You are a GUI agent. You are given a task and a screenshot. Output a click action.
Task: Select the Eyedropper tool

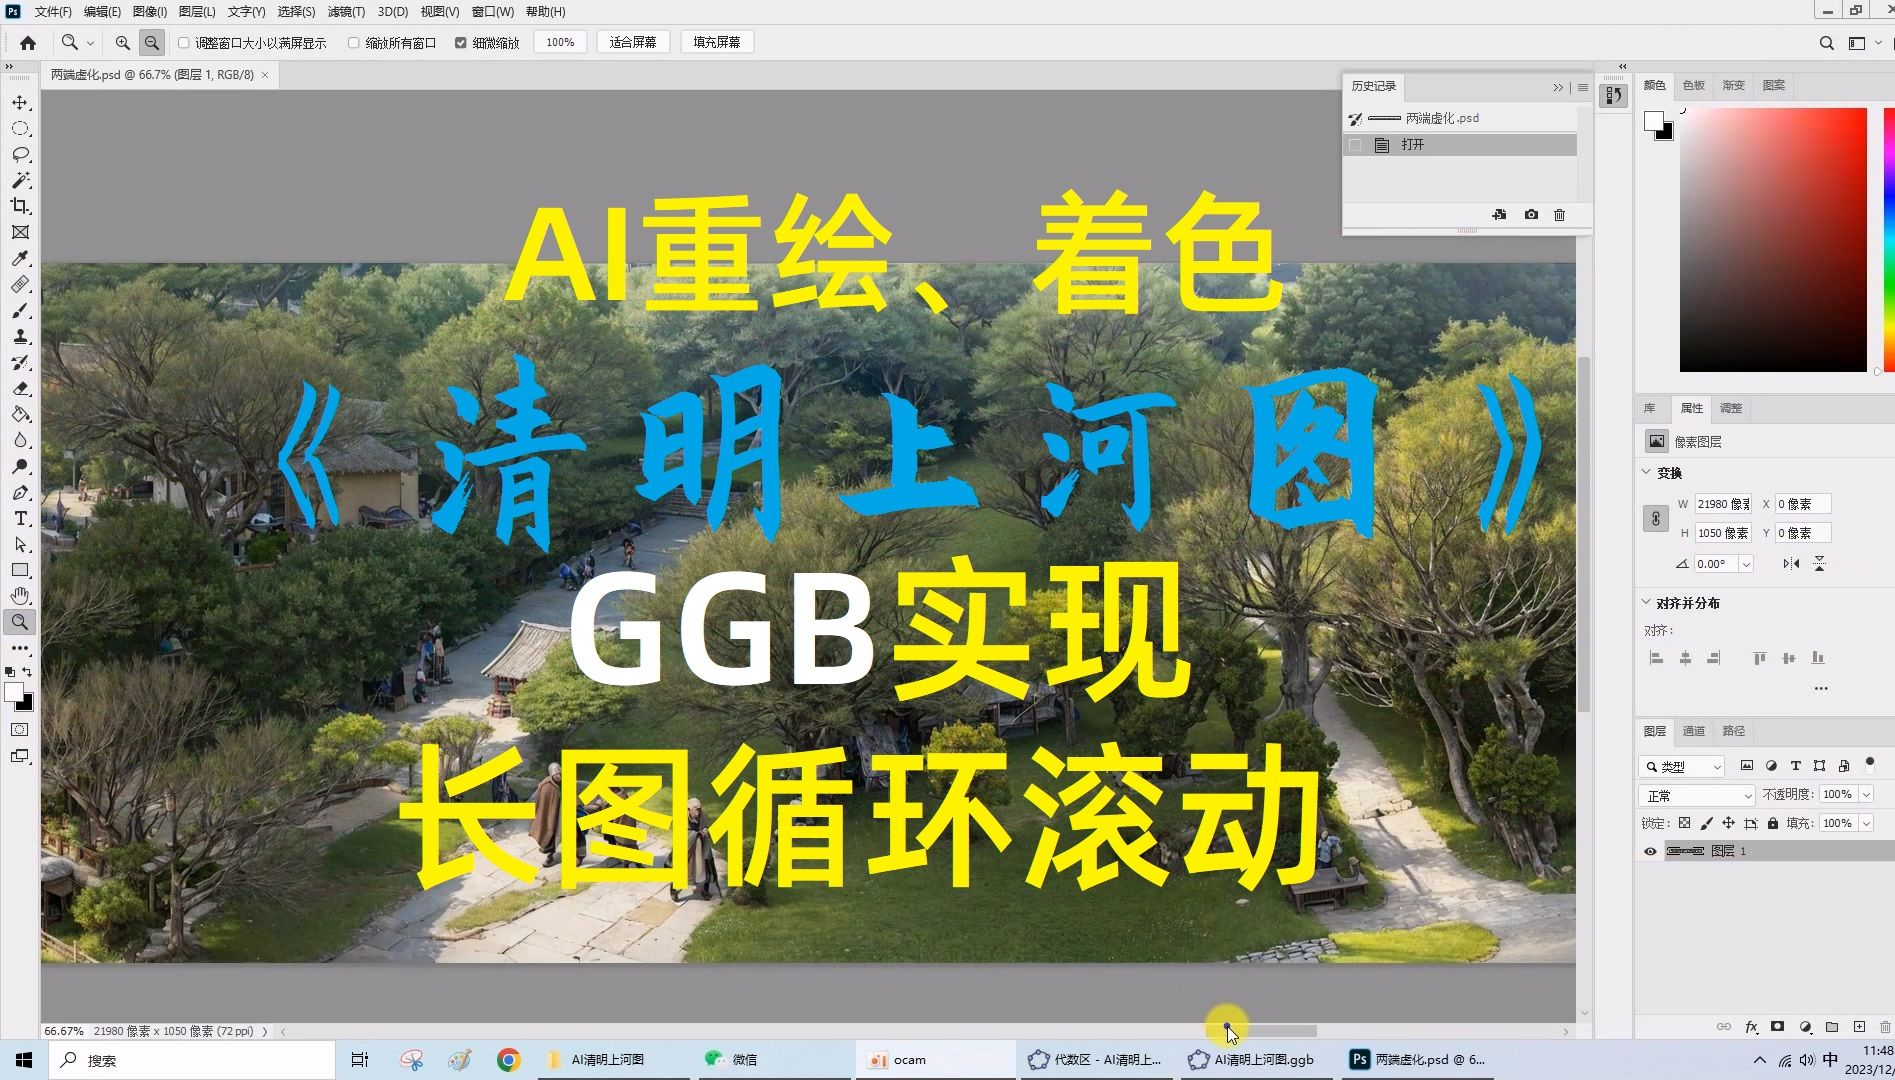pos(20,259)
